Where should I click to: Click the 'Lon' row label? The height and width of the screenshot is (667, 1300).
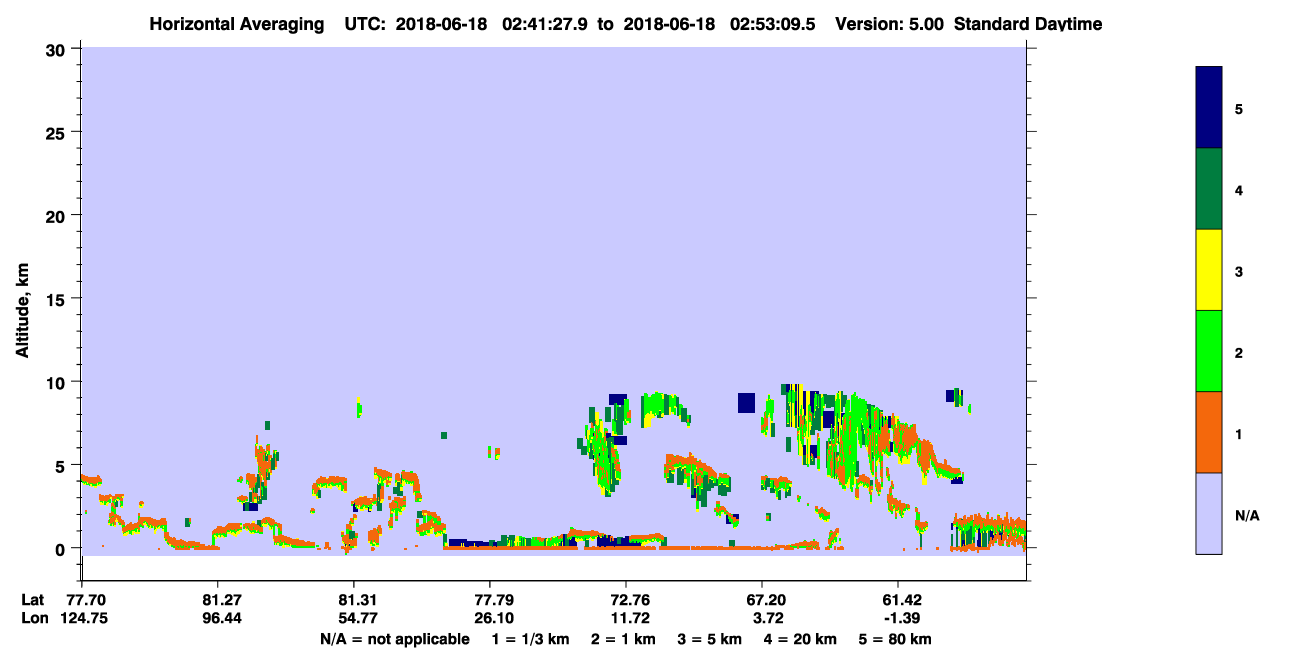click(34, 618)
